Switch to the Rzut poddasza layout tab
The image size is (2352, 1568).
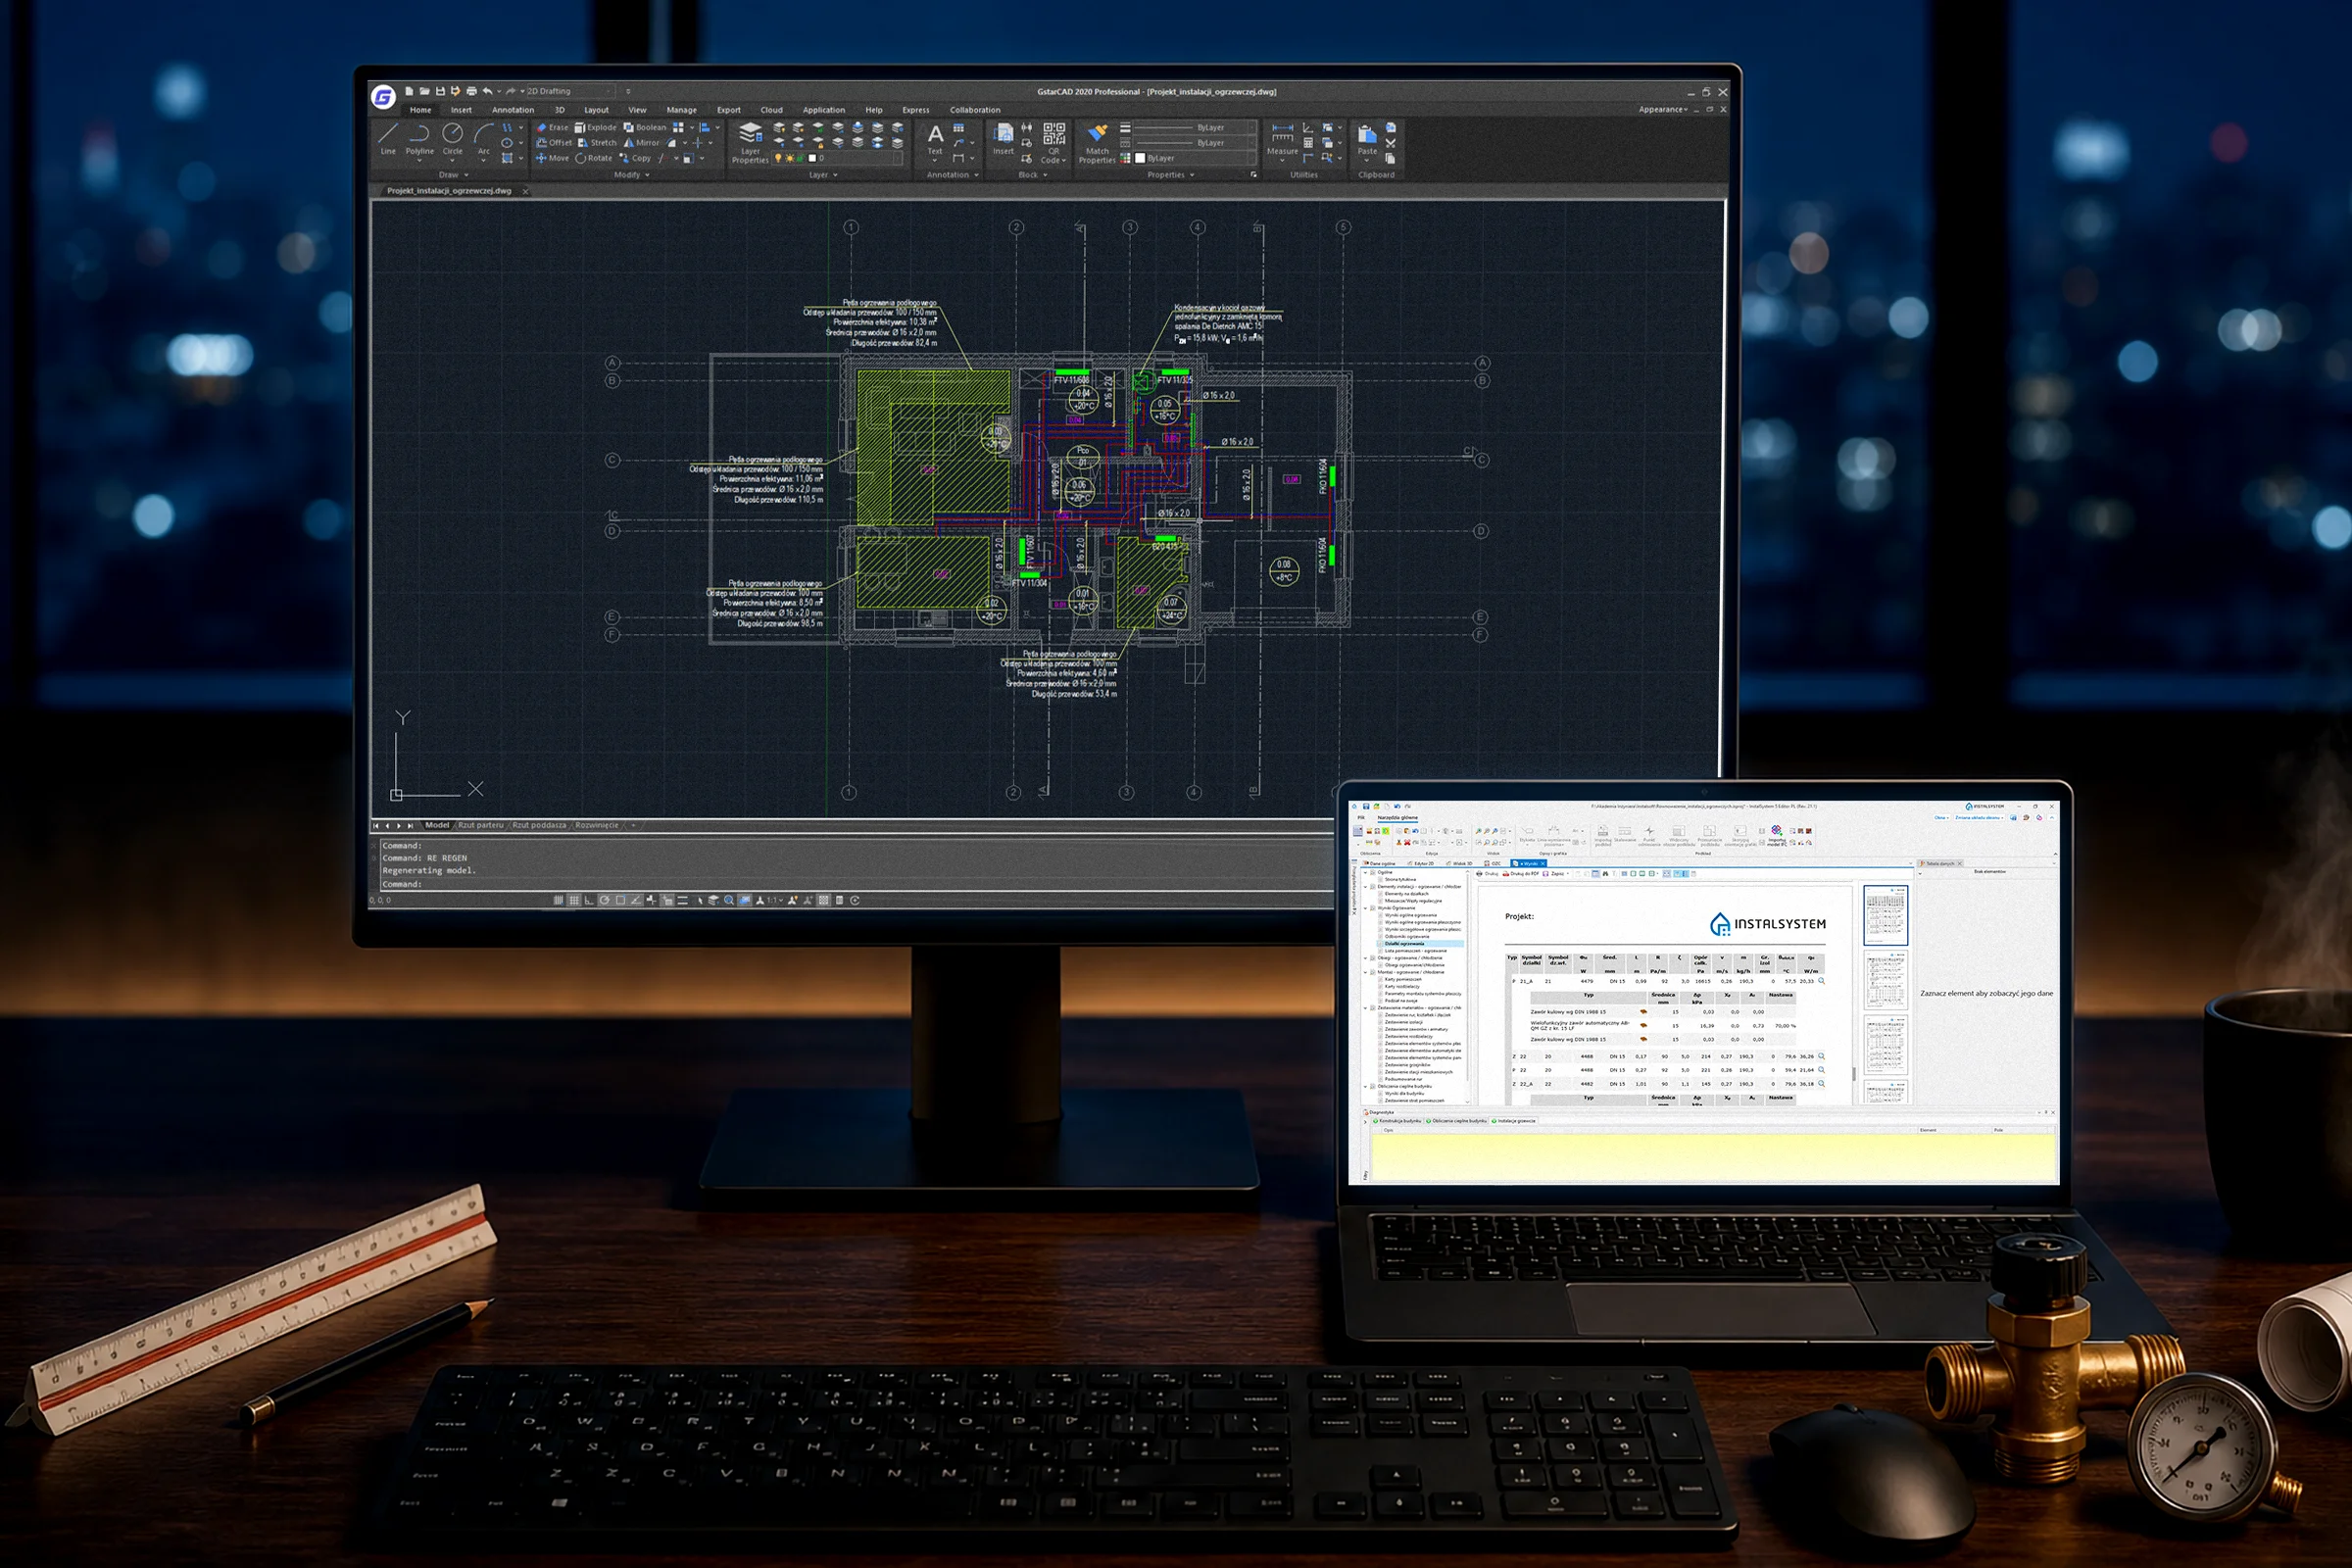539,825
